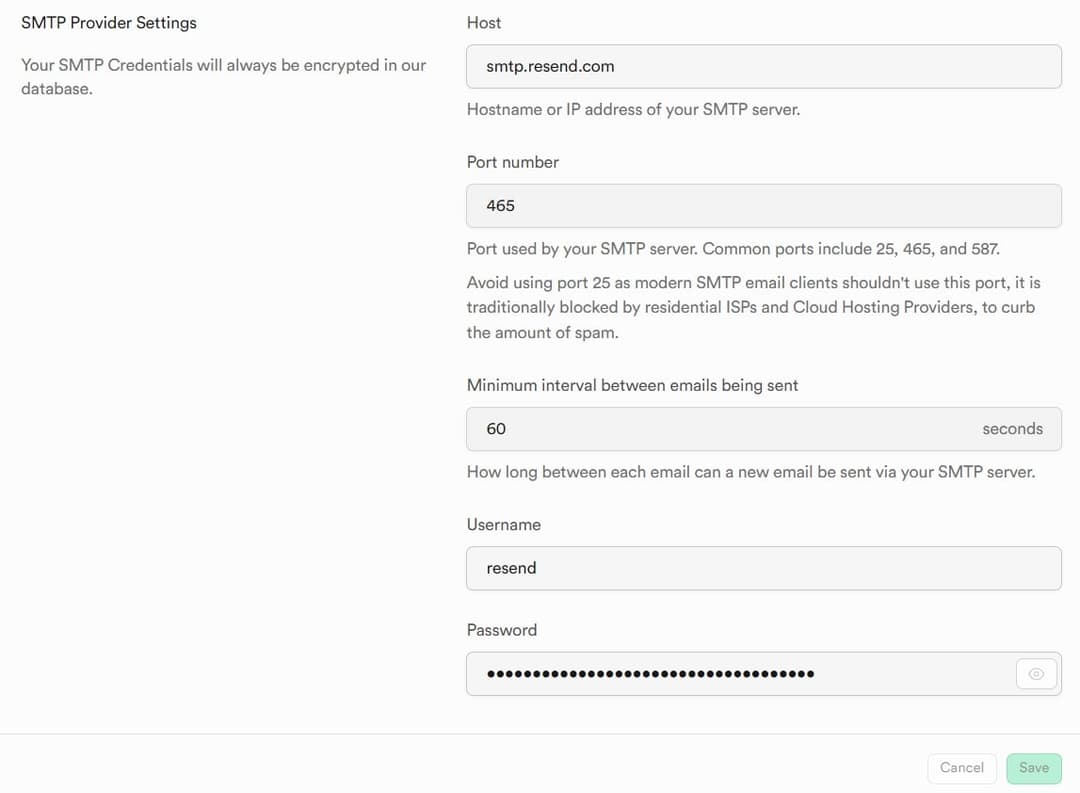Click the Port number label
The width and height of the screenshot is (1080, 793).
pos(513,161)
